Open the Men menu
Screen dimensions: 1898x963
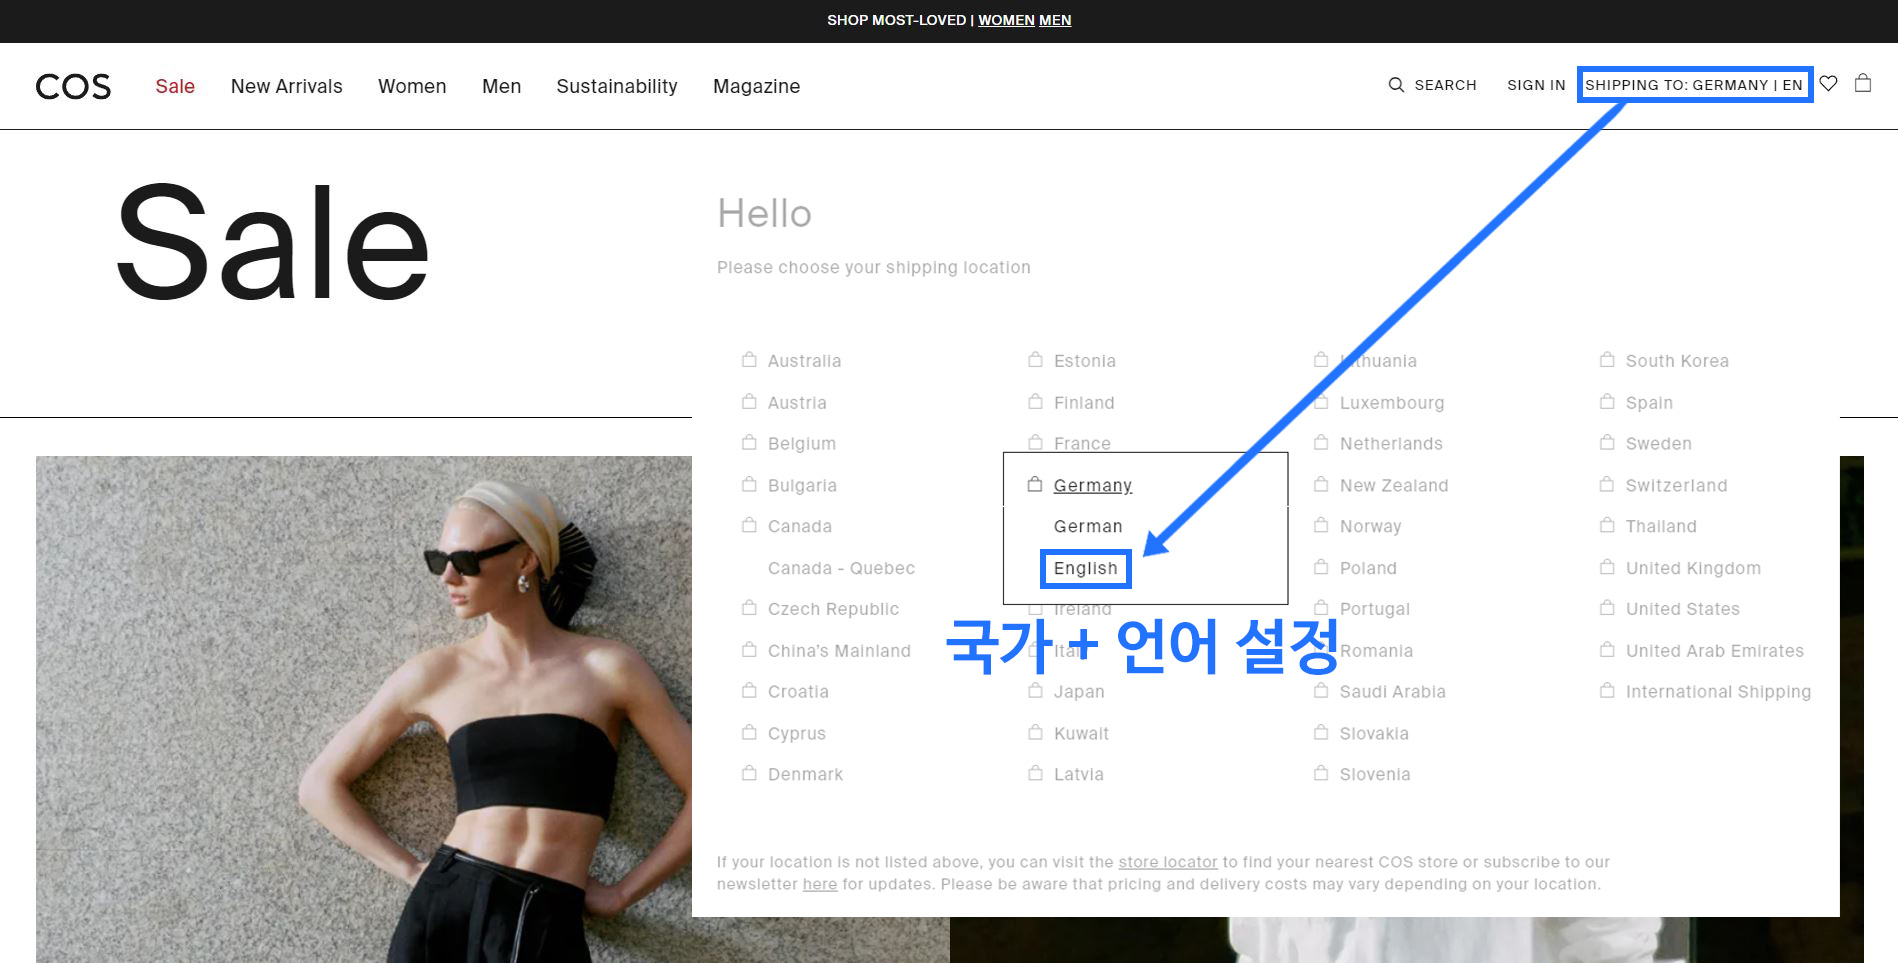(501, 86)
